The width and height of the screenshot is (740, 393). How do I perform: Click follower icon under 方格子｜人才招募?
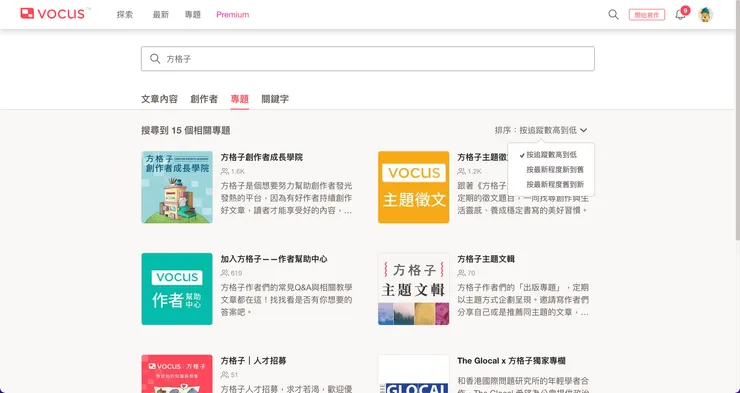(x=225, y=375)
